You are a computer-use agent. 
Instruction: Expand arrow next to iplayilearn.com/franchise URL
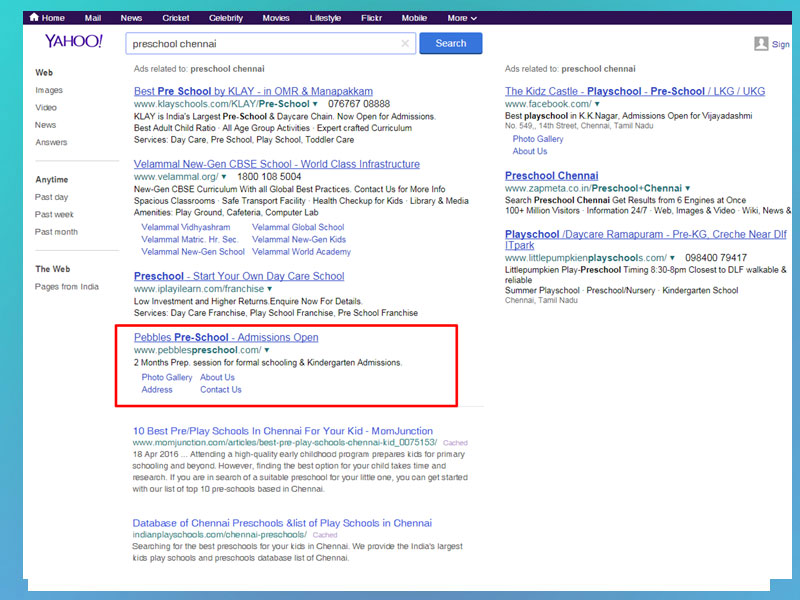click(x=269, y=289)
